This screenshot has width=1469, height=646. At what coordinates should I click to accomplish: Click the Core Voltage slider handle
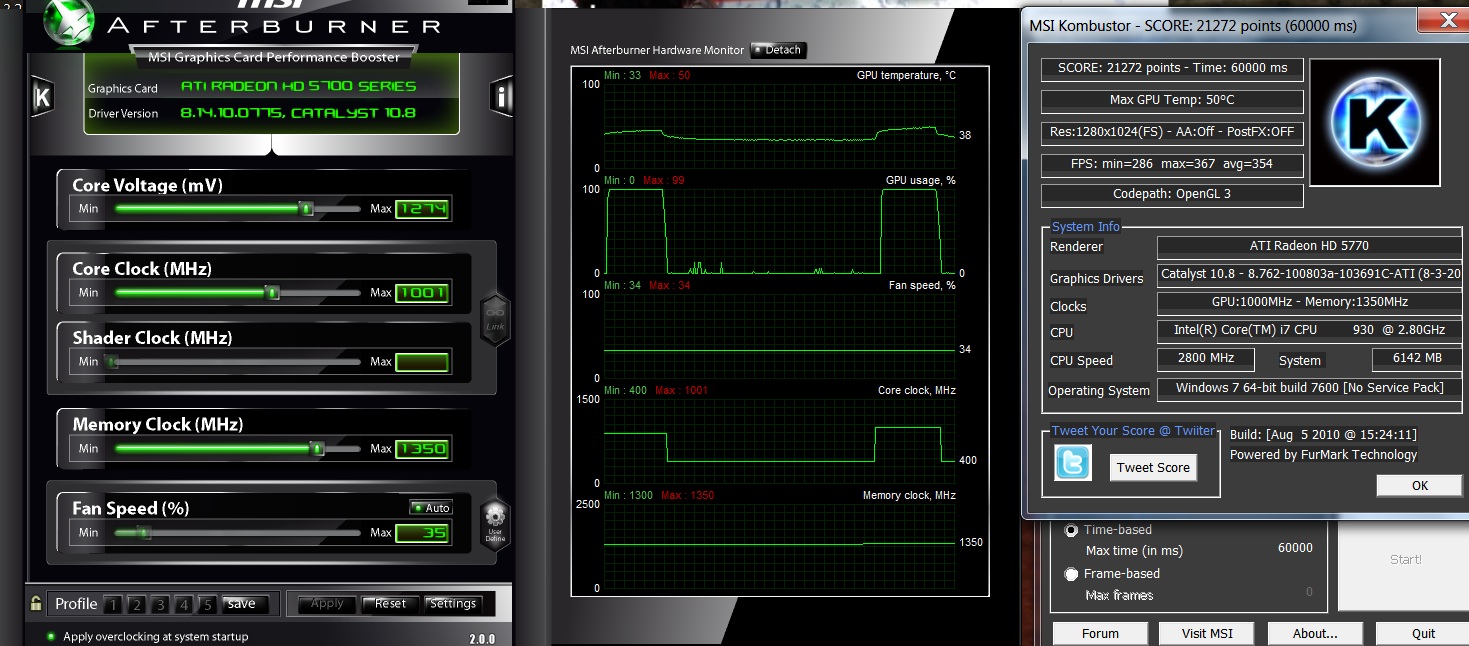307,209
